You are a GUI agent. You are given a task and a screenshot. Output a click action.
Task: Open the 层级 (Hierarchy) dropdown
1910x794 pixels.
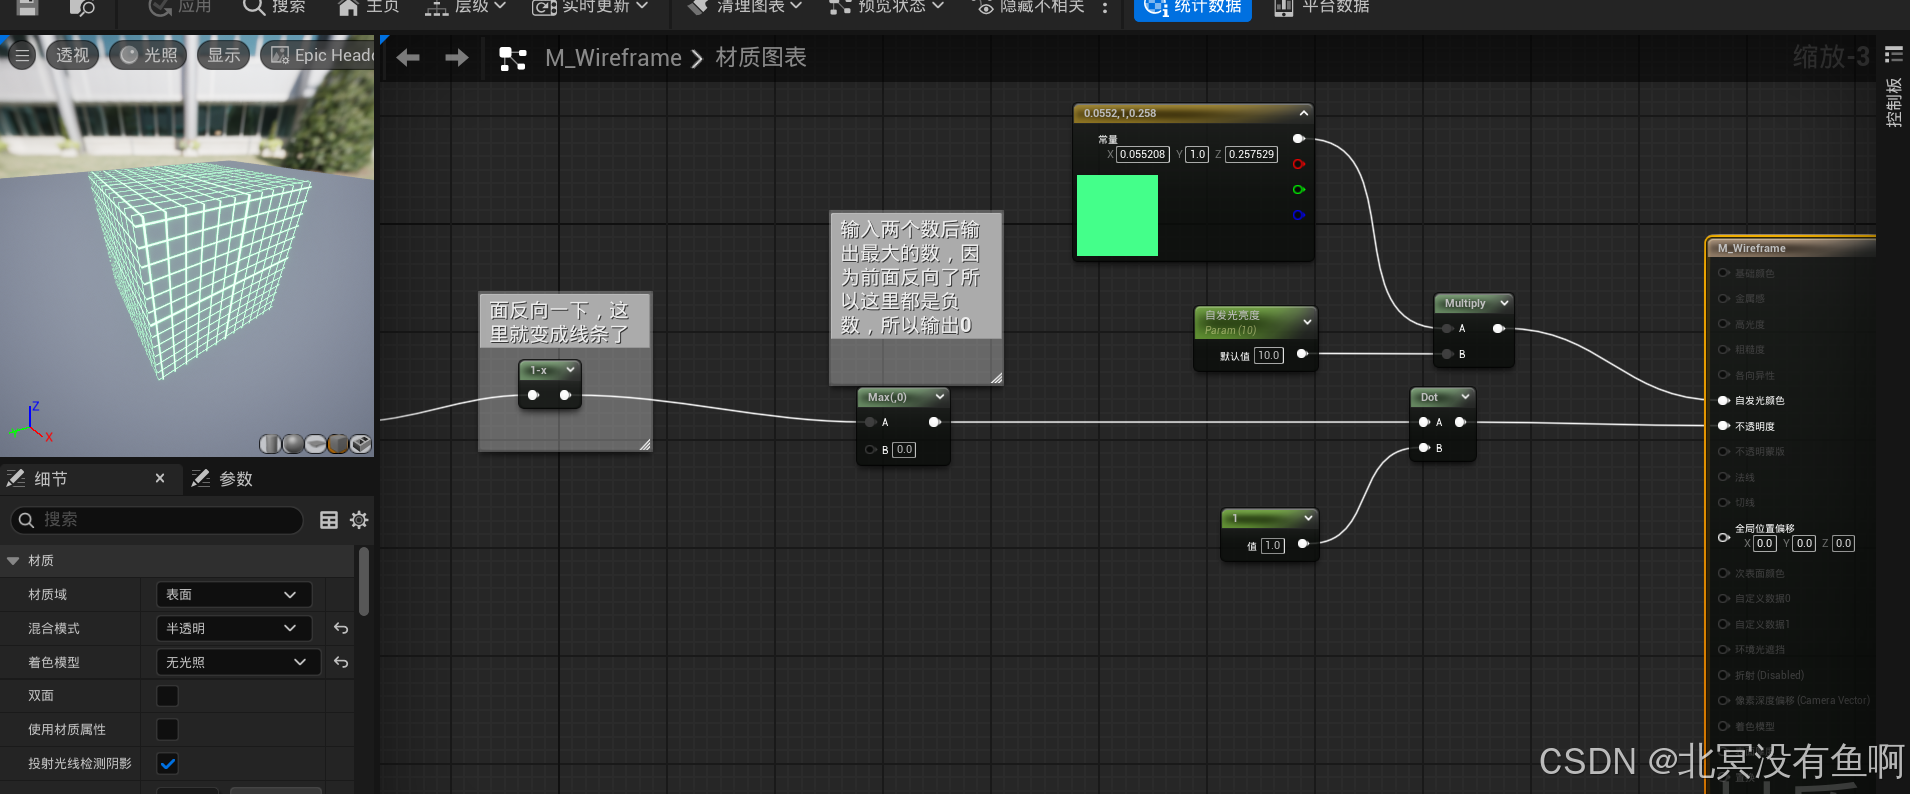pyautogui.click(x=465, y=6)
